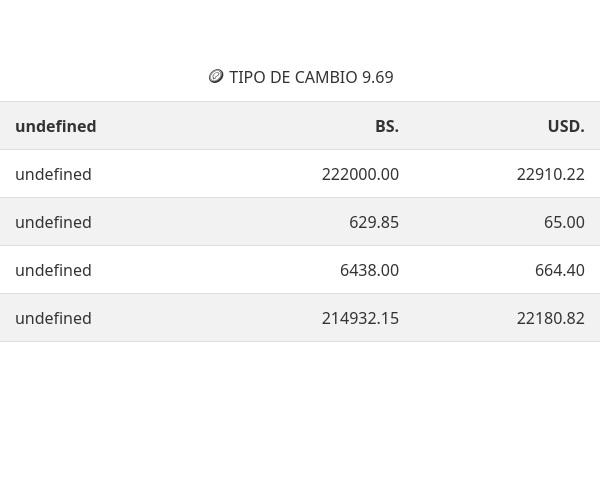Click the USD. column header
600x500 pixels.
[566, 126]
